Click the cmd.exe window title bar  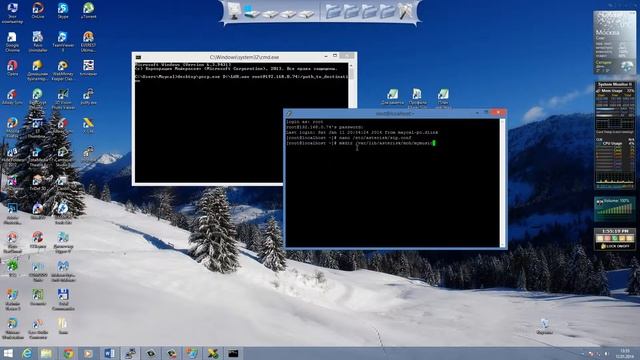pos(244,57)
